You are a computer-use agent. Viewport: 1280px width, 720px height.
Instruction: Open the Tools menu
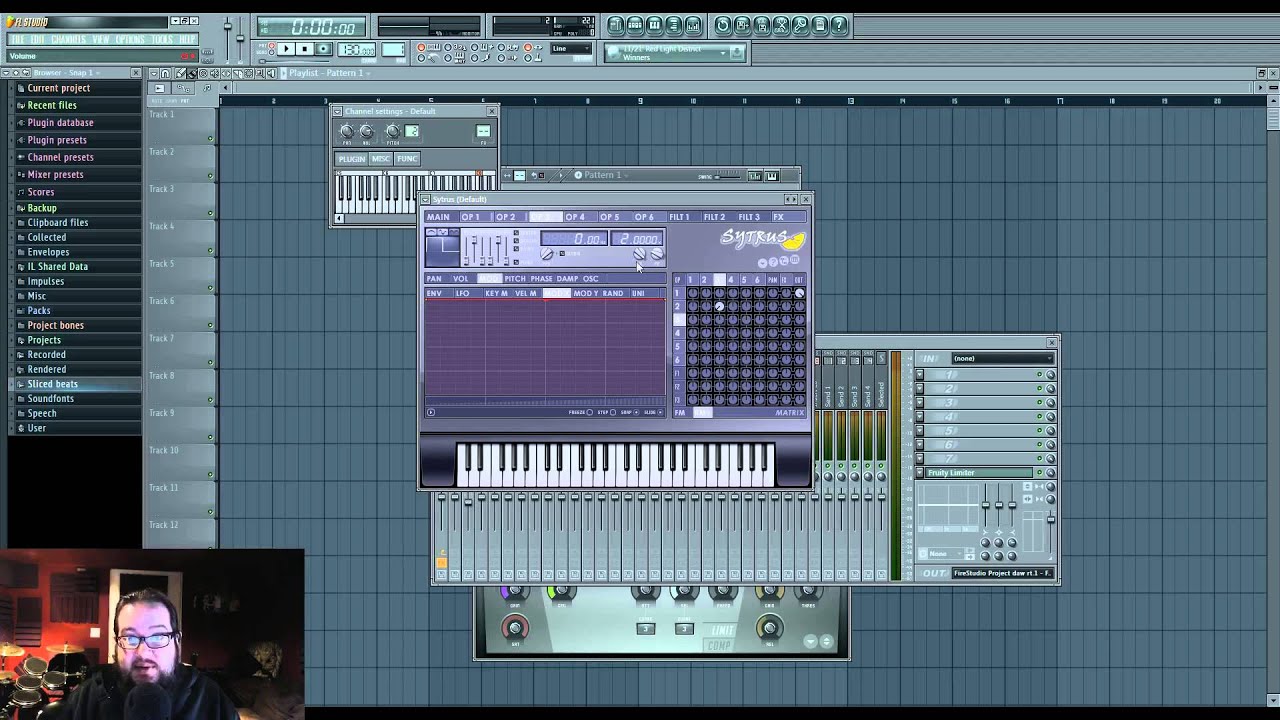point(162,39)
